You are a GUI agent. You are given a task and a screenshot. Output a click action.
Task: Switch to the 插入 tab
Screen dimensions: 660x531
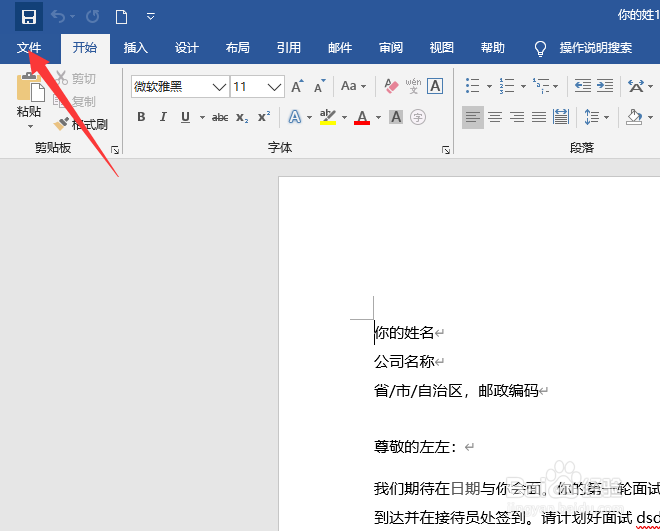(136, 48)
